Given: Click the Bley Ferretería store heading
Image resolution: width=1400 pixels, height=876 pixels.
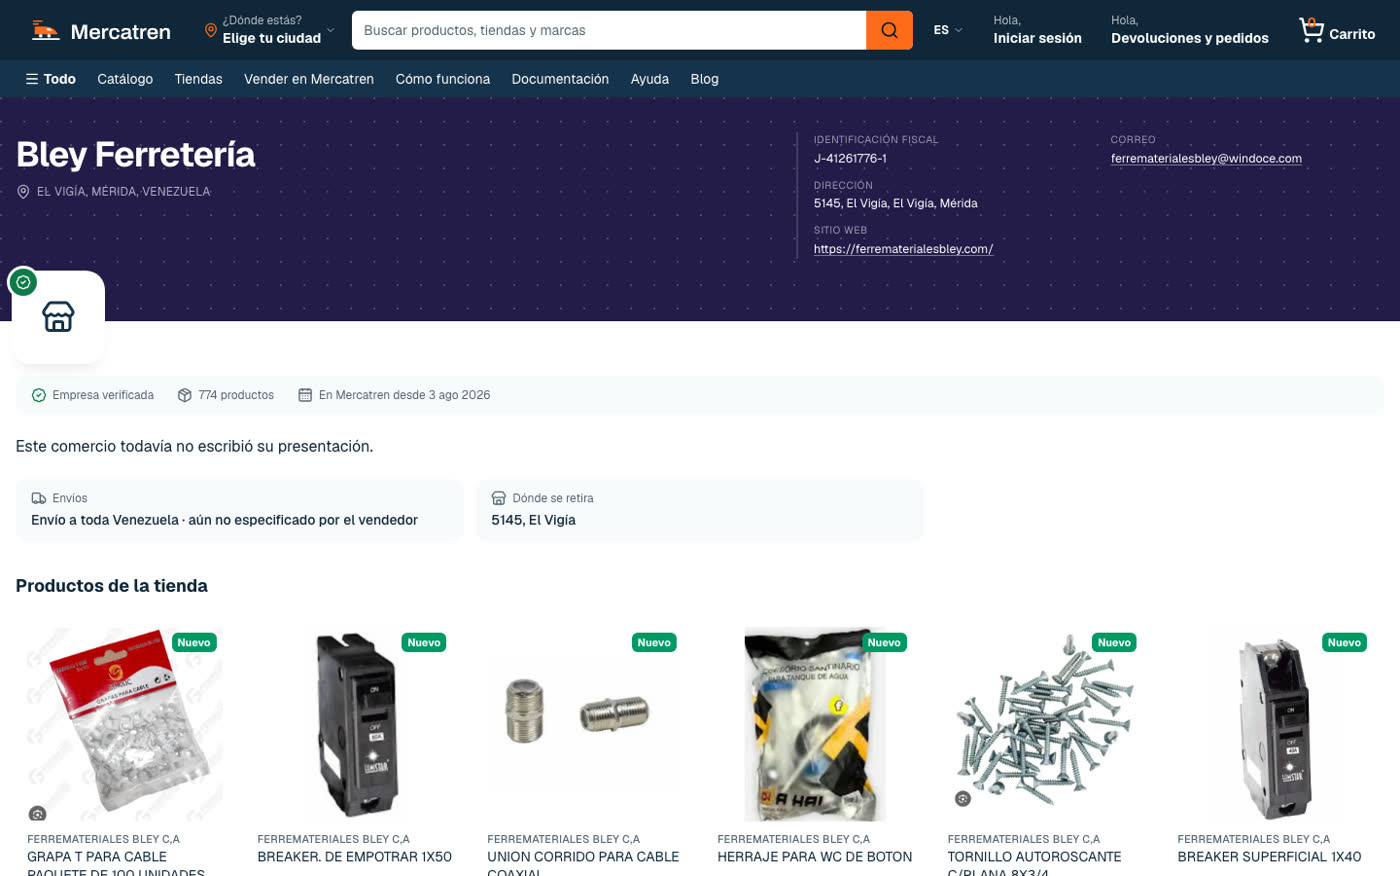Looking at the screenshot, I should point(136,155).
